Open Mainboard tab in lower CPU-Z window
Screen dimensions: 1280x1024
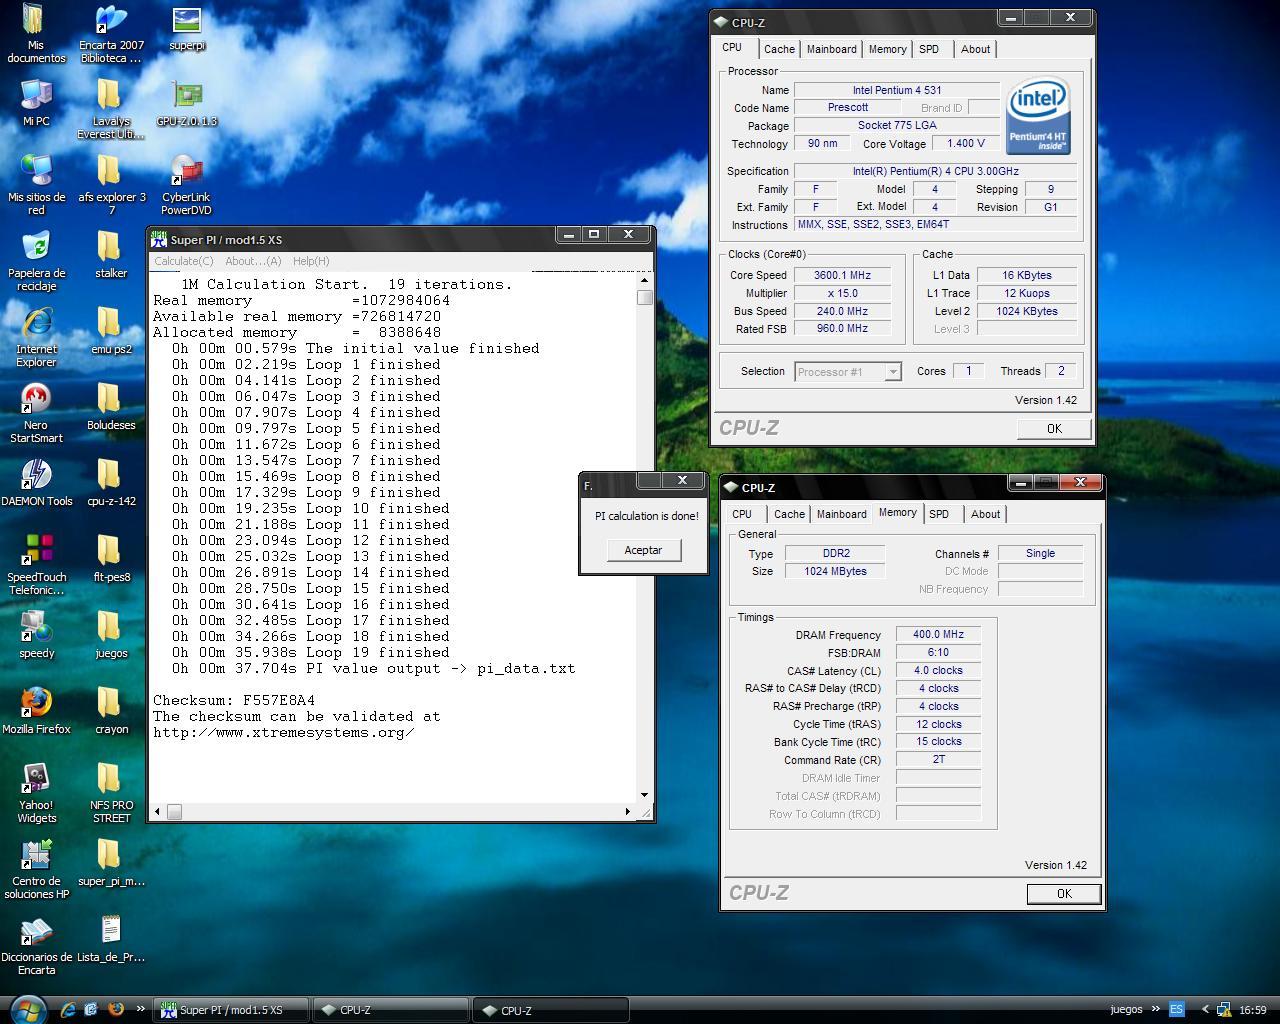click(841, 514)
